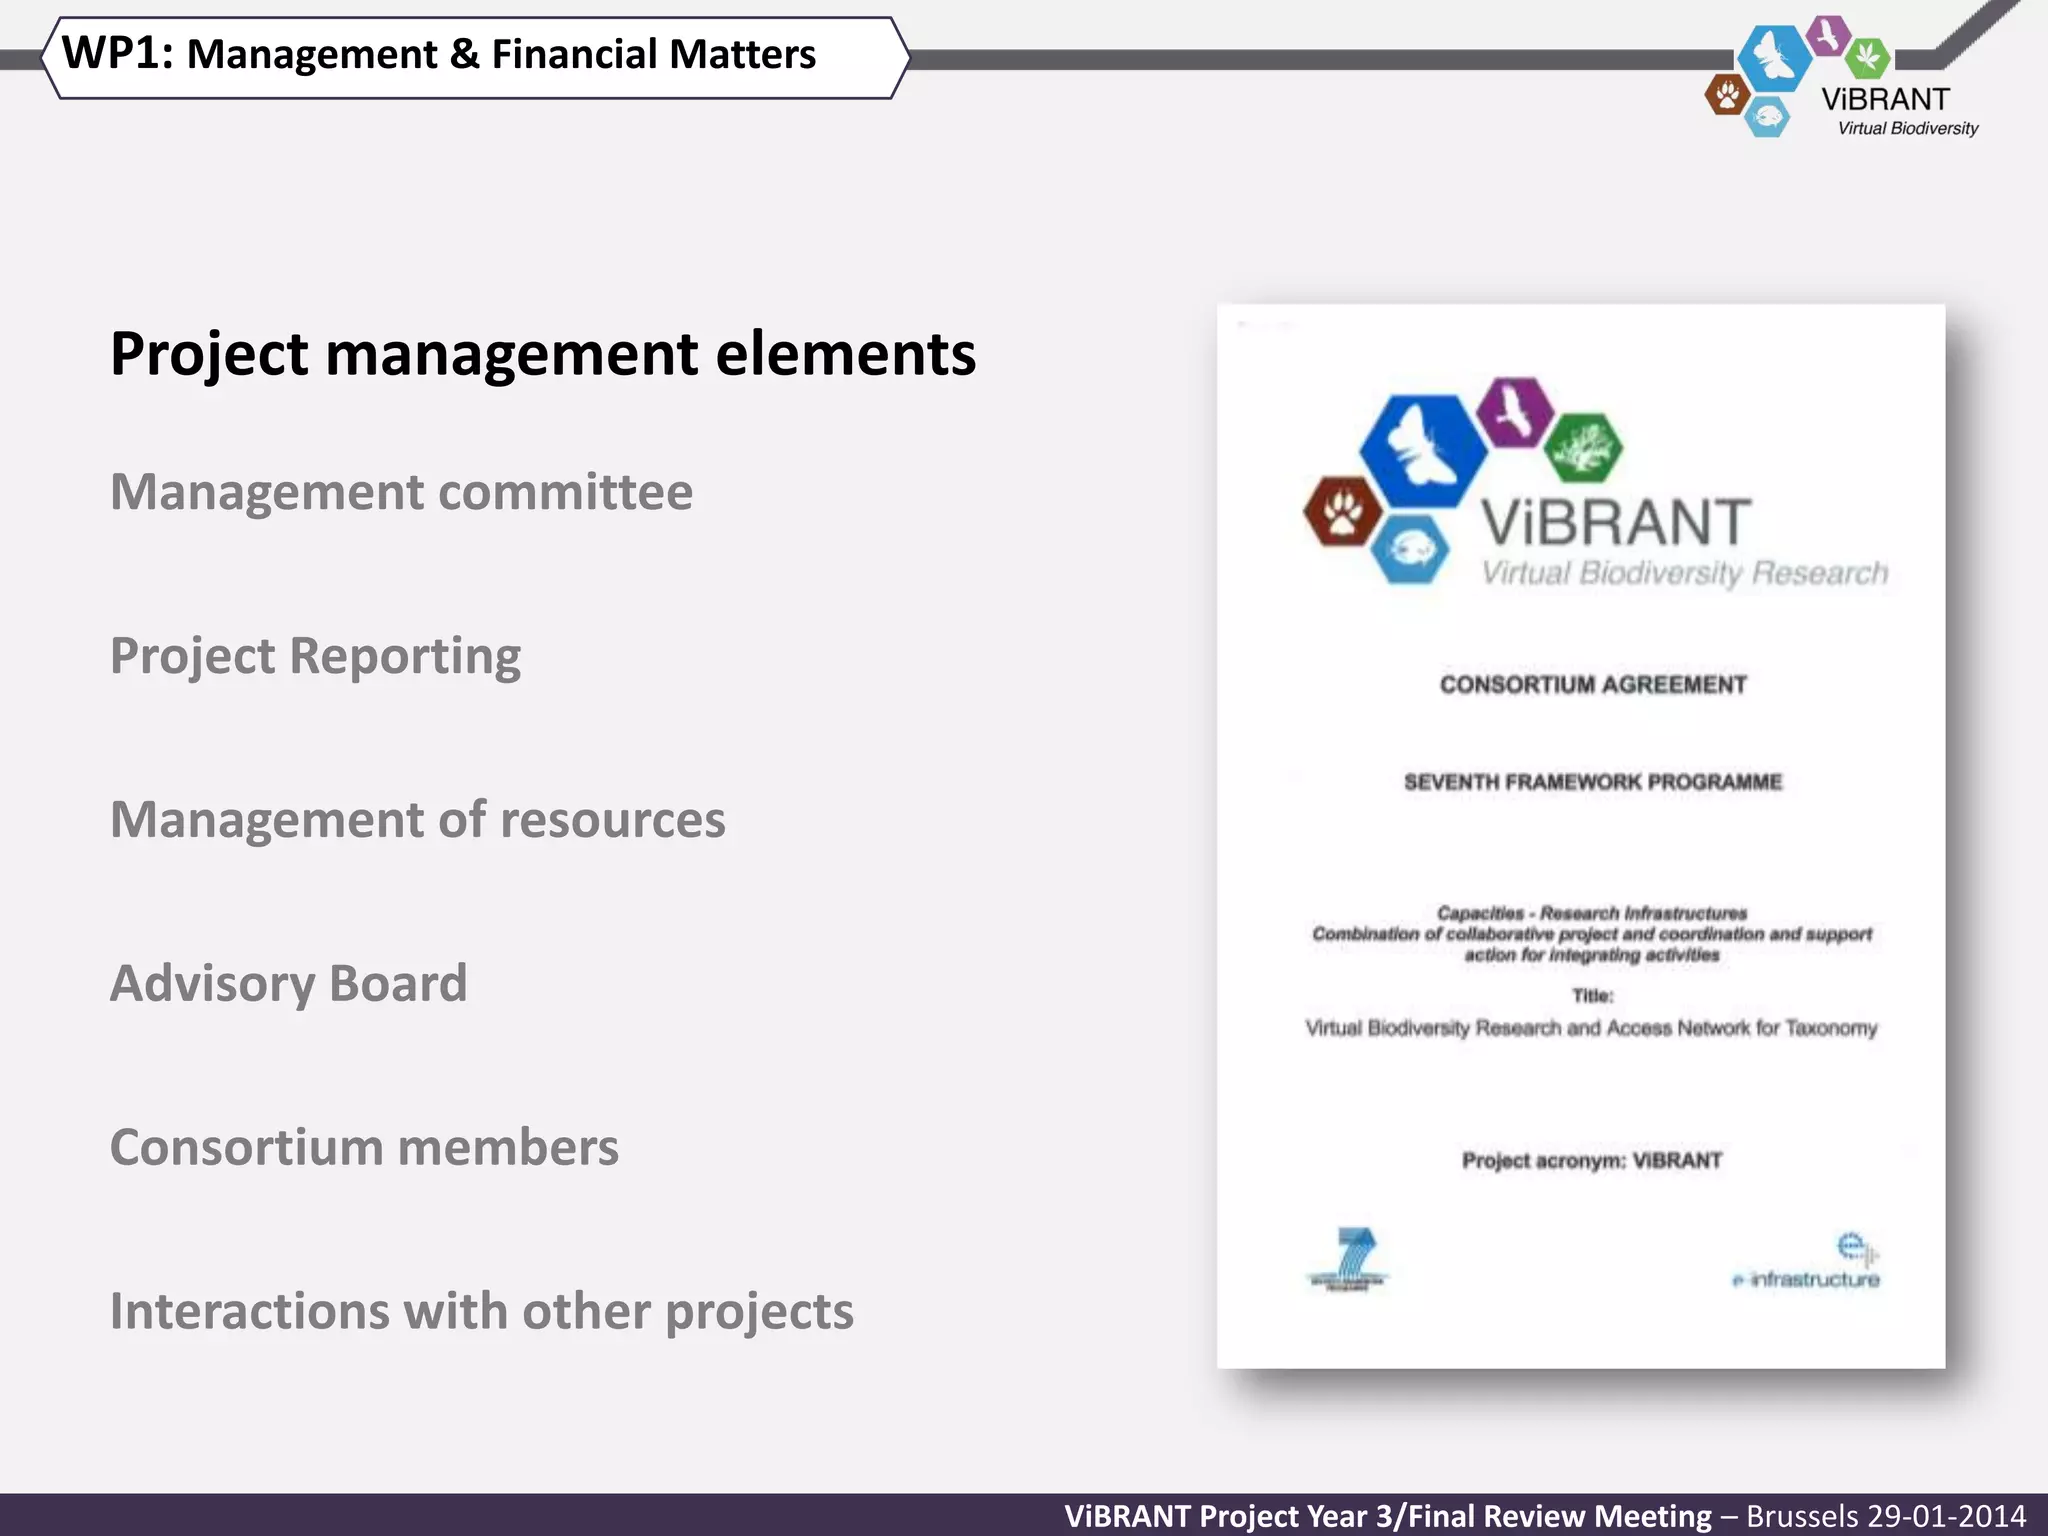Click the Project acronym: ViBRANT line
Screen dimensions: 2048x1536
coord(1592,1161)
